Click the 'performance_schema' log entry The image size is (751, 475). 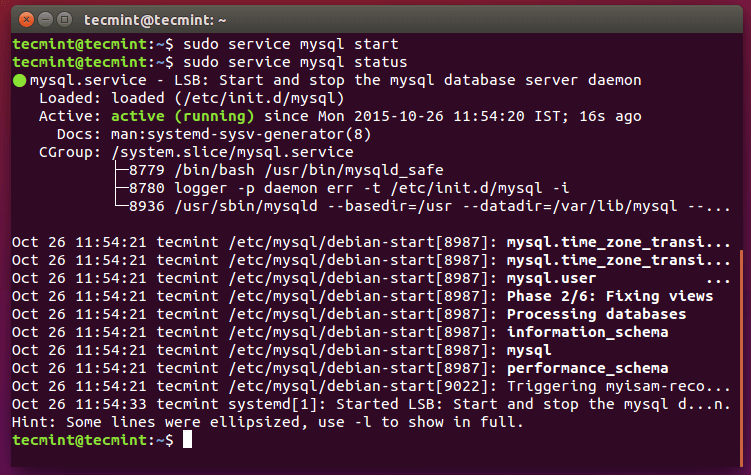click(x=587, y=368)
